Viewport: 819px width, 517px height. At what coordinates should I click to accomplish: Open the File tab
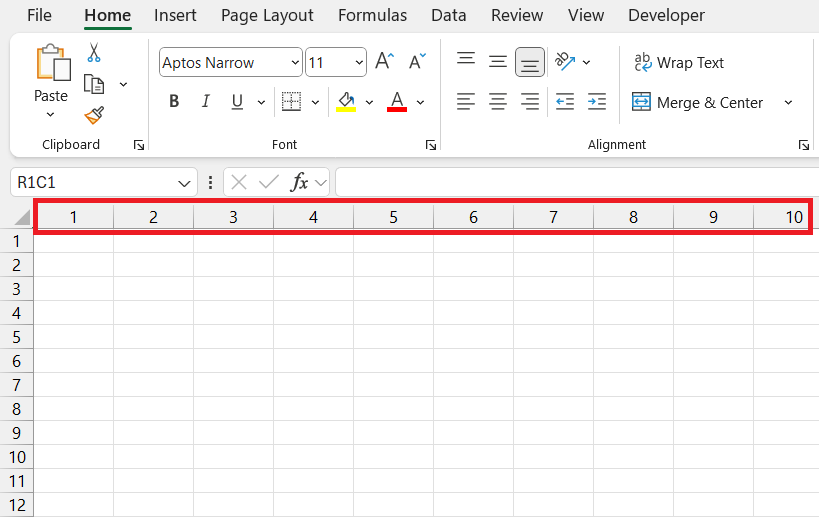39,15
